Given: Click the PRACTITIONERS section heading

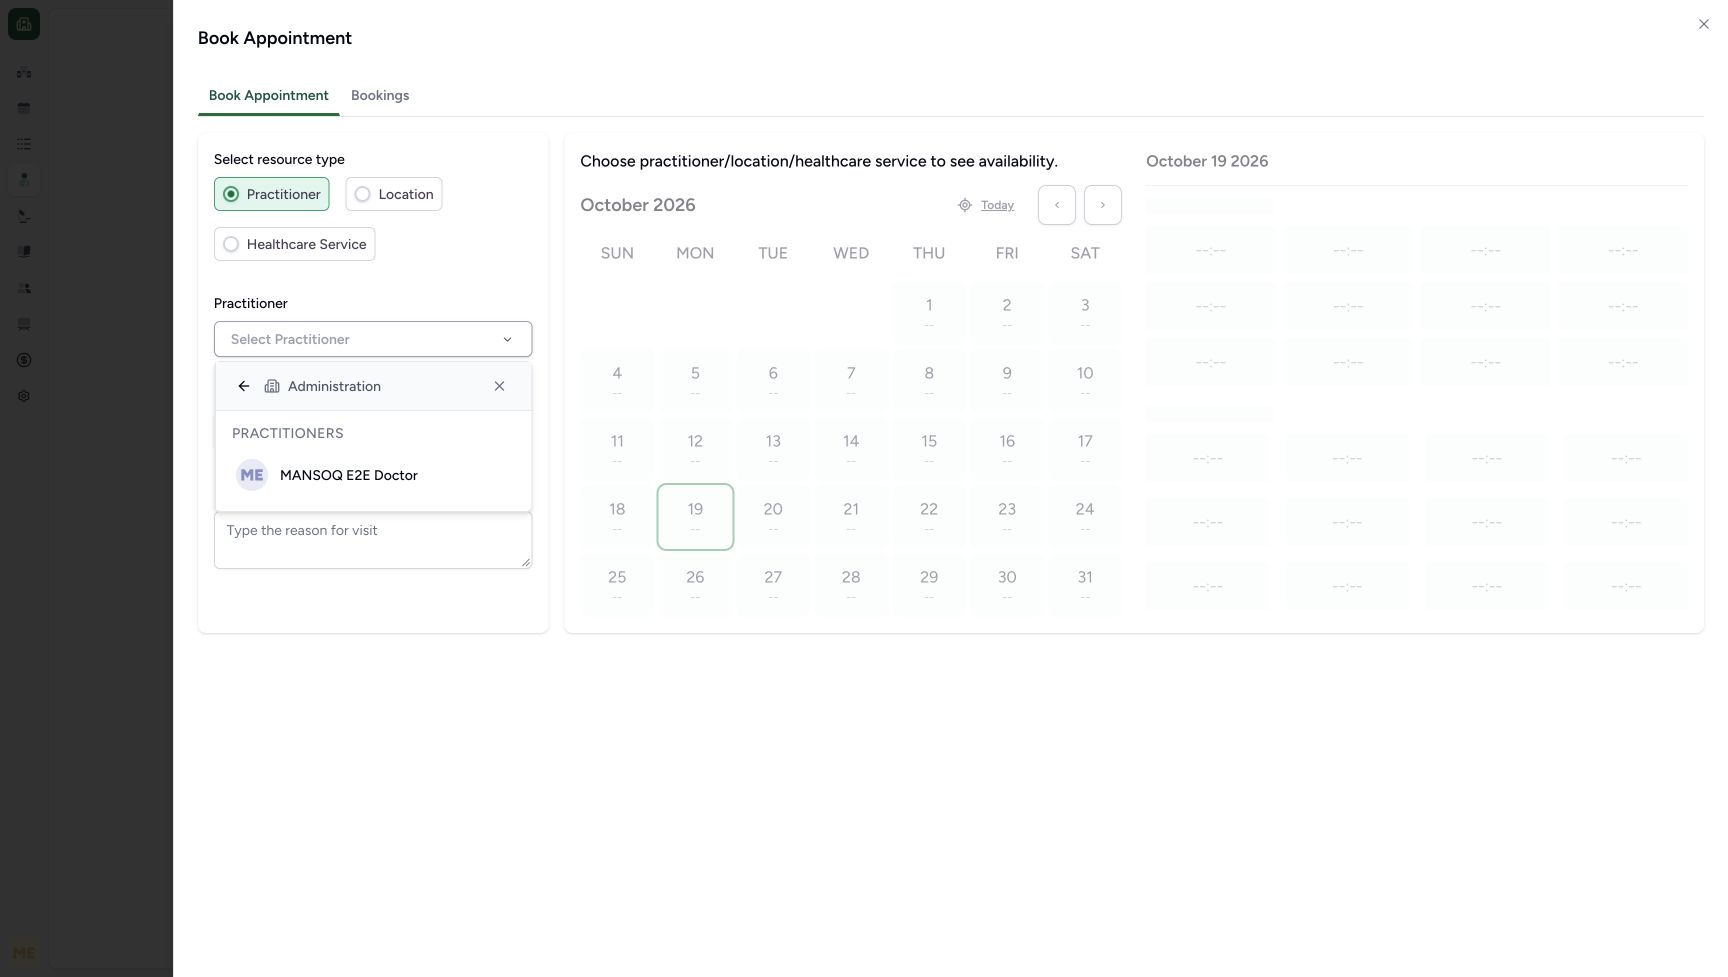Looking at the screenshot, I should pyautogui.click(x=288, y=433).
